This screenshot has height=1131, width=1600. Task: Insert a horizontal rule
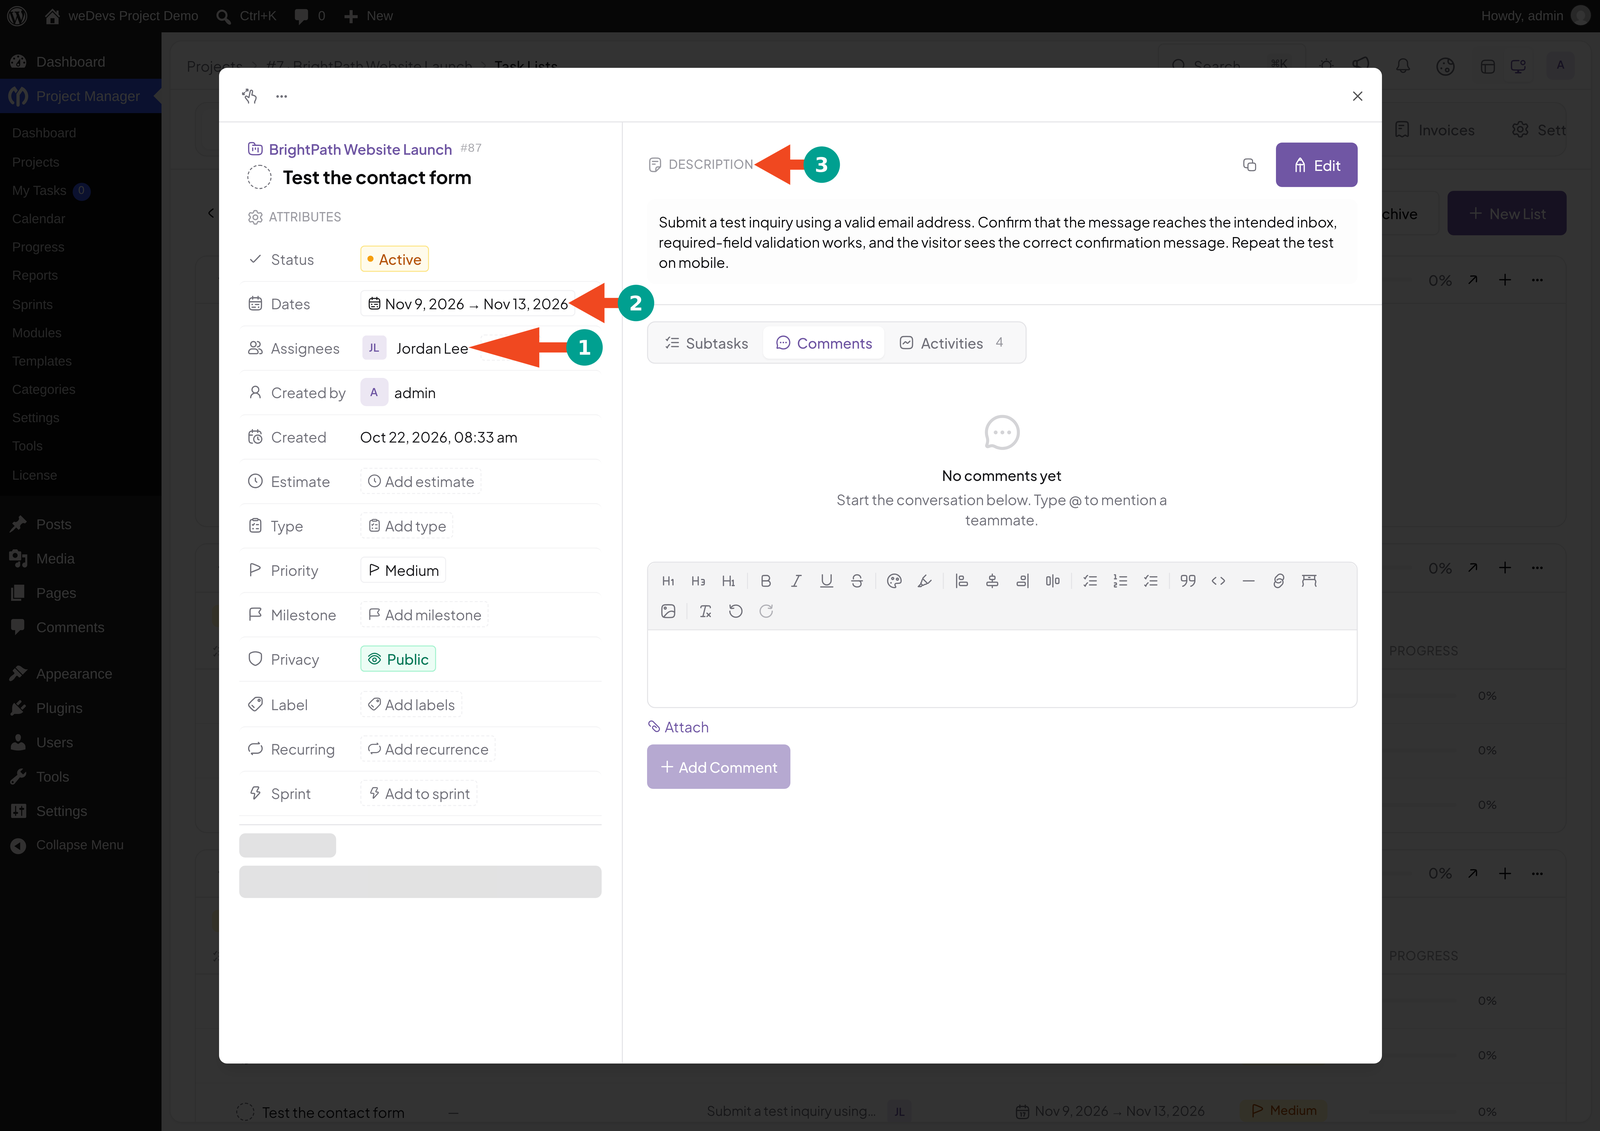[x=1248, y=581]
